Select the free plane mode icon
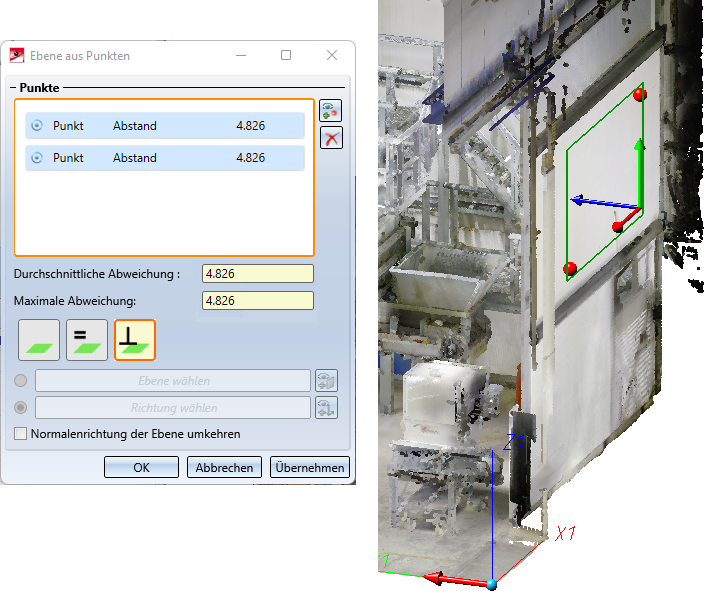Viewport: 704px width, 591px height. pyautogui.click(x=39, y=340)
